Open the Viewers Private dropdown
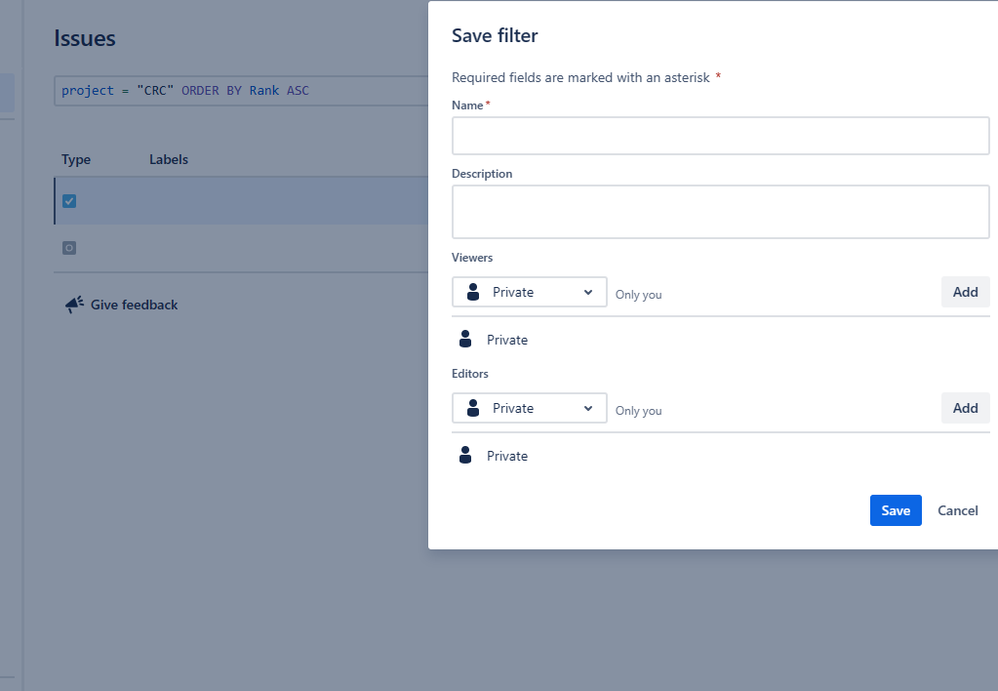Image resolution: width=998 pixels, height=691 pixels. [530, 292]
